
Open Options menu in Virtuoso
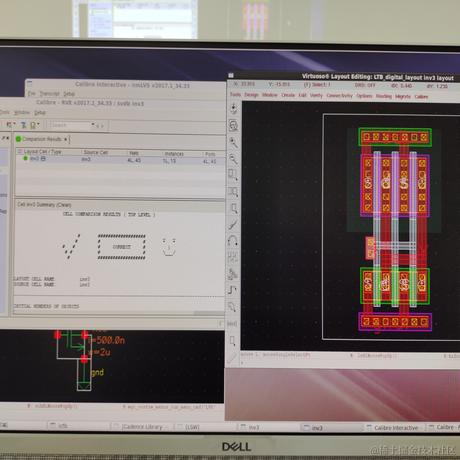point(364,96)
